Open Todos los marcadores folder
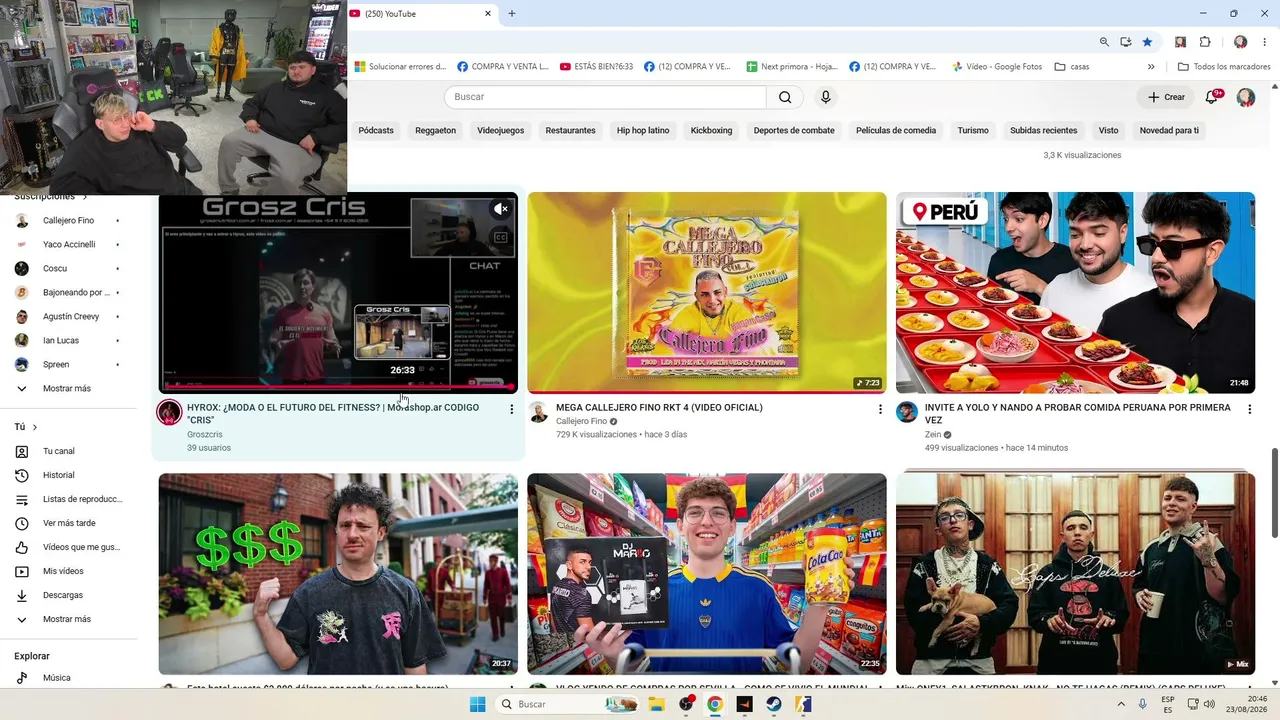Image resolution: width=1280 pixels, height=720 pixels. tap(1224, 67)
